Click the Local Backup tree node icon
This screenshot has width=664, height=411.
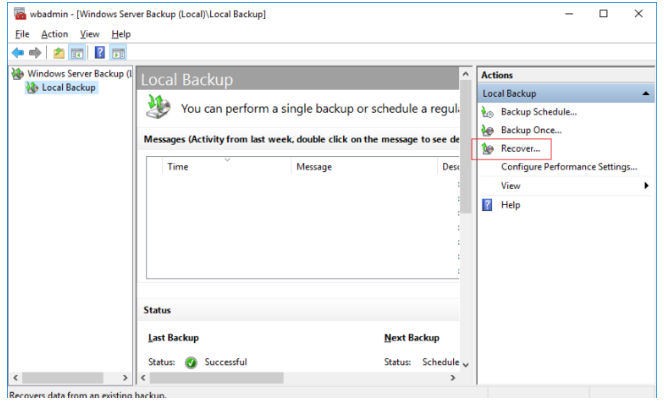tap(32, 88)
